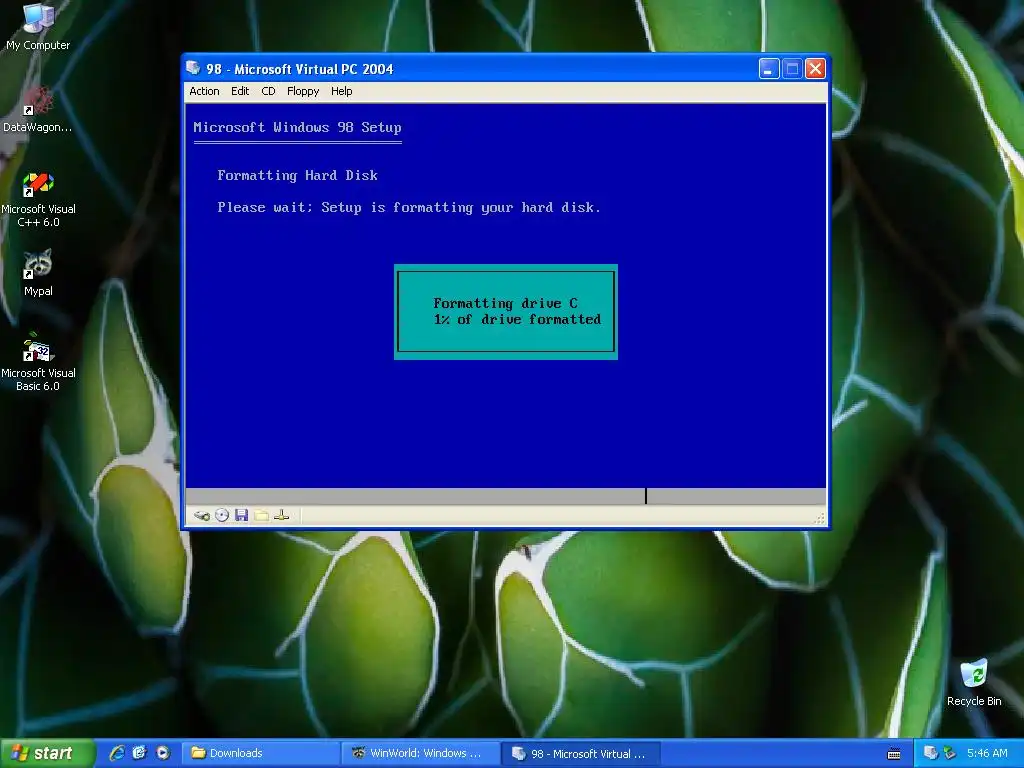Open the Edit menu

coord(240,91)
